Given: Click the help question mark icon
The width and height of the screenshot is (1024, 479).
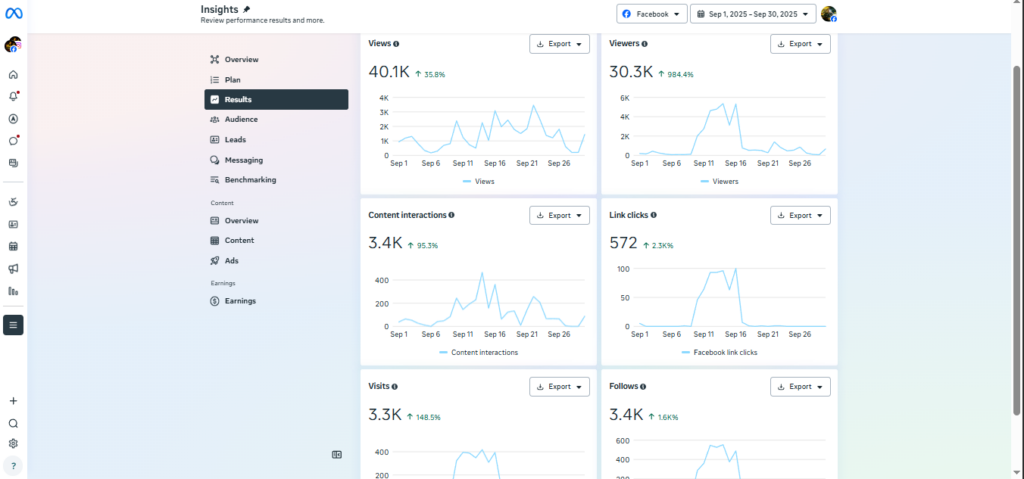Looking at the screenshot, I should click(x=13, y=466).
